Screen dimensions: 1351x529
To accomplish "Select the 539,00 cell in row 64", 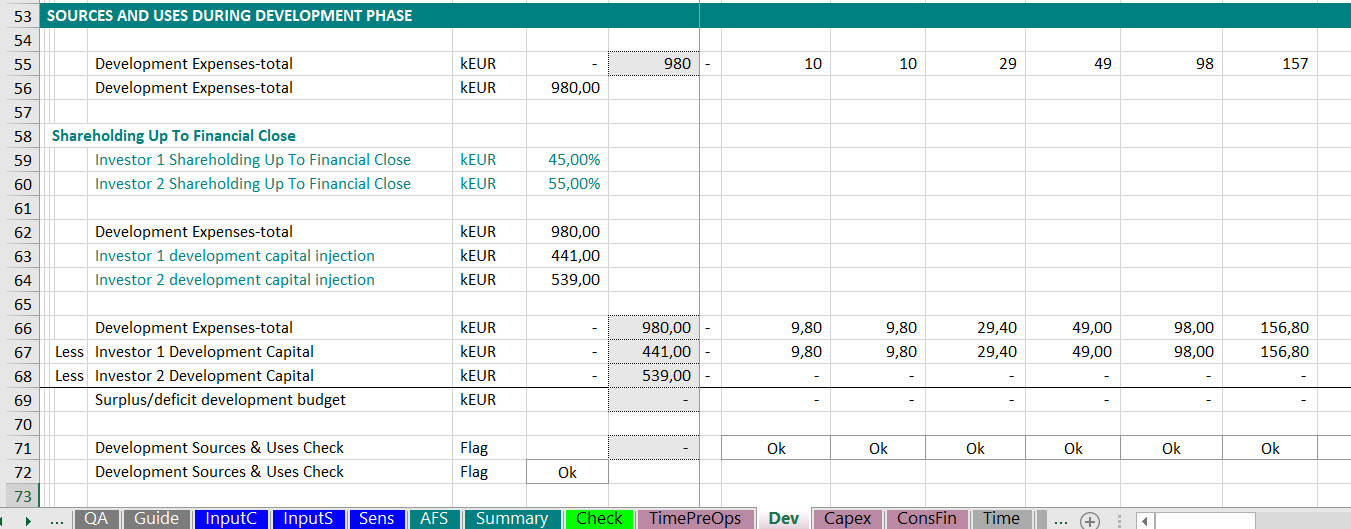I will coord(567,280).
